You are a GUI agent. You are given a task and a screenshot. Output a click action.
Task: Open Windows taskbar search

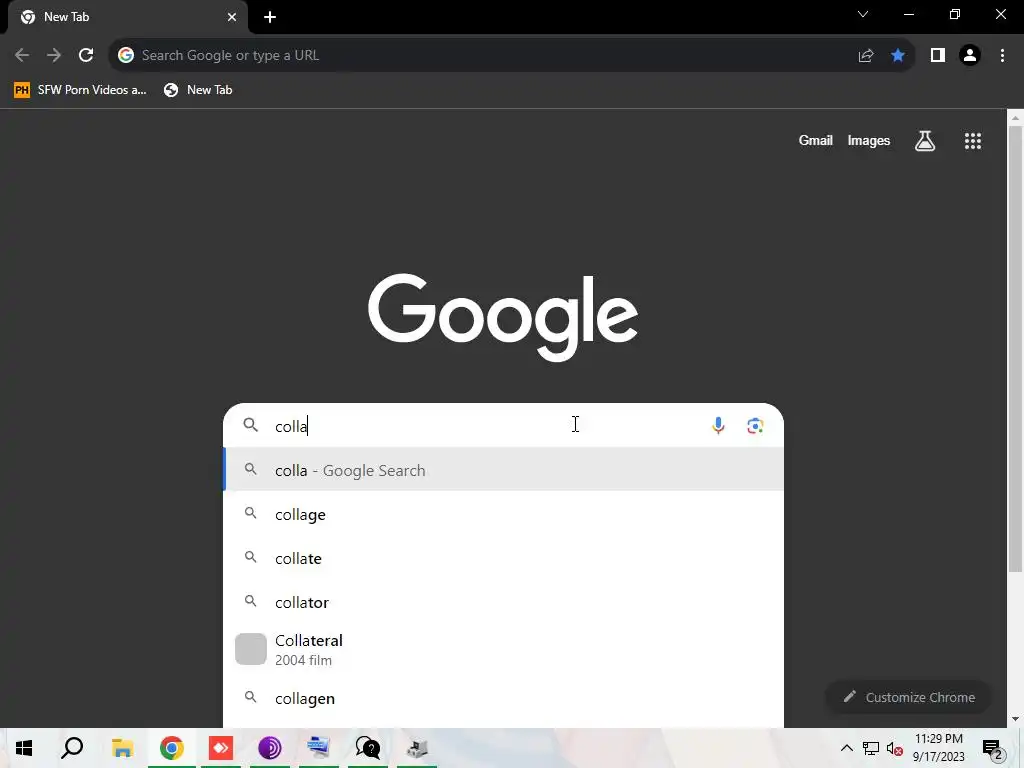(x=72, y=748)
